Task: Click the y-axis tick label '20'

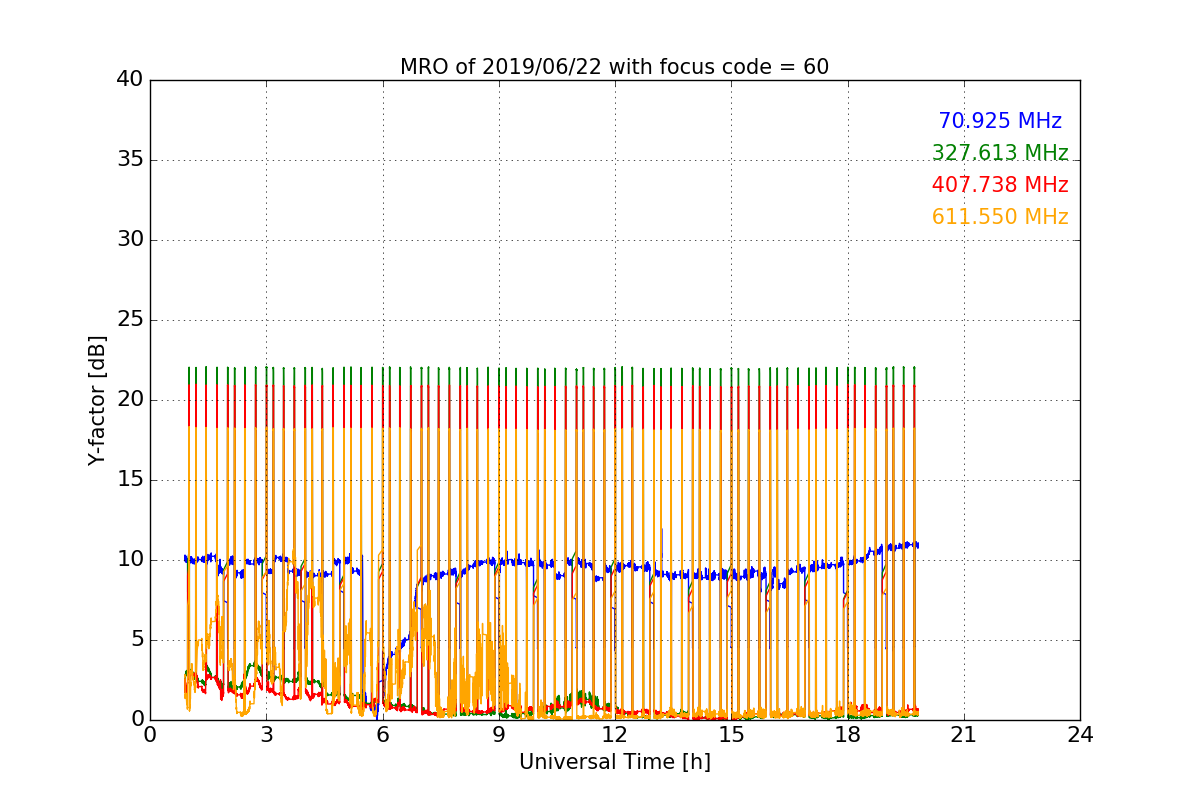Action: [128, 400]
